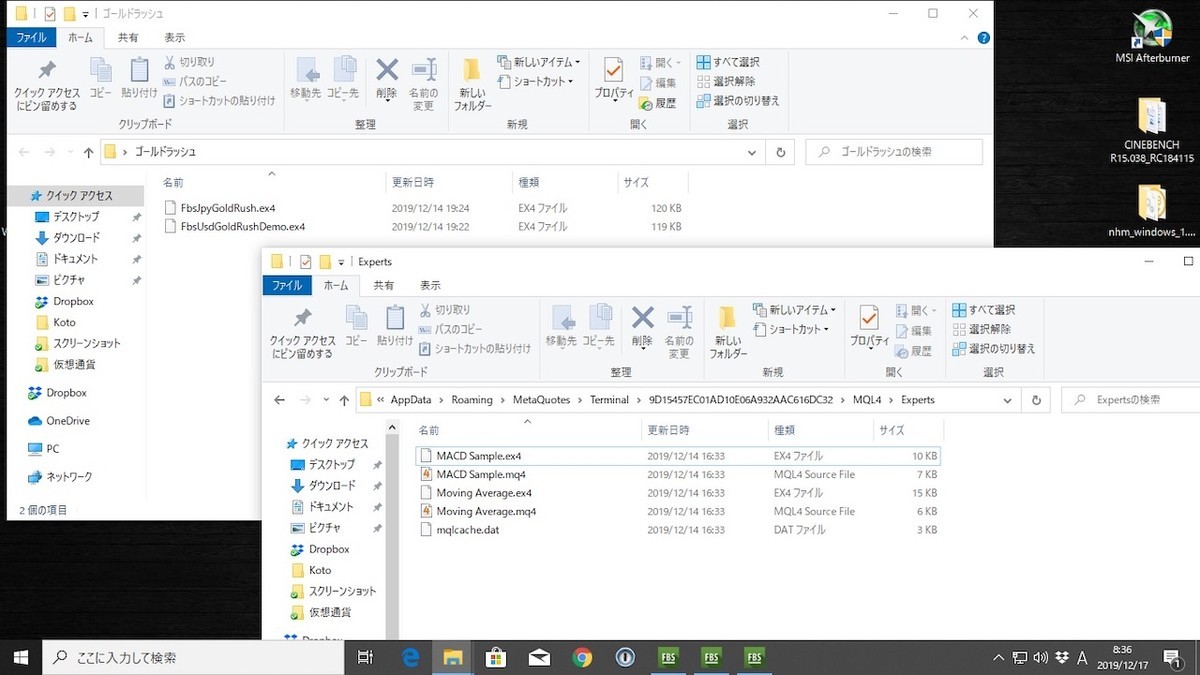Open プロパティ in ゴールドラッシュ window ribbon
Screen dimensions: 1200x675
tap(614, 78)
